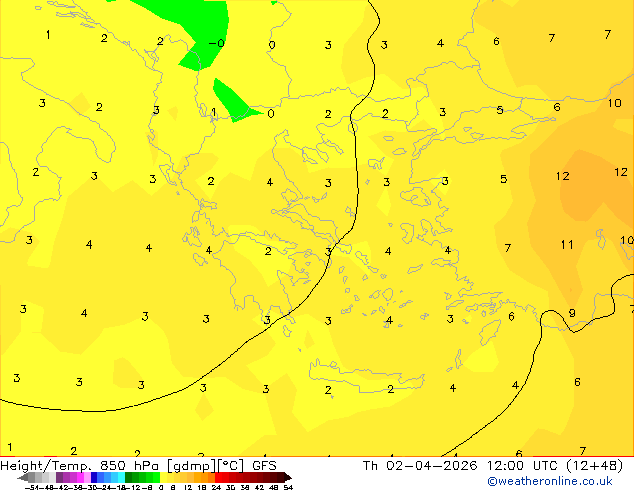The image size is (634, 490).
Task: Click the map title 'Height/Temp. 850 hPa'
Action: click(79, 466)
